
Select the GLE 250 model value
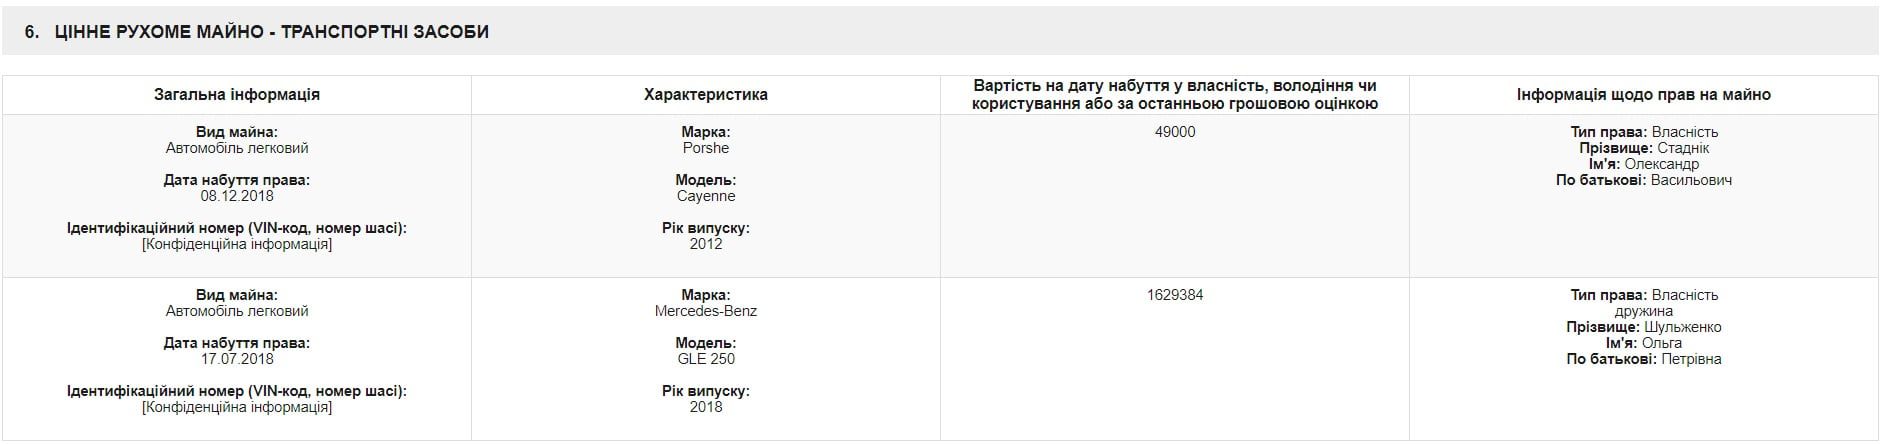coord(706,359)
